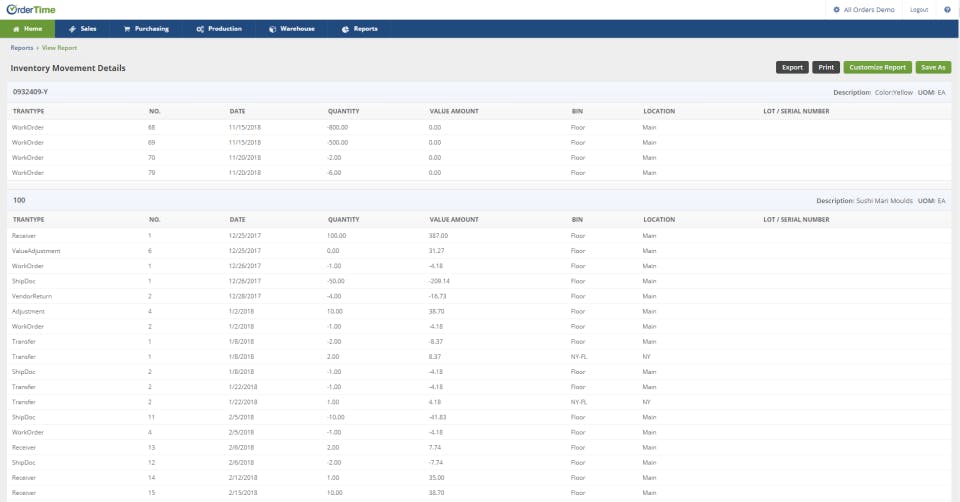Image resolution: width=960 pixels, height=502 pixels.
Task: Open the Sales menu
Action: point(88,29)
